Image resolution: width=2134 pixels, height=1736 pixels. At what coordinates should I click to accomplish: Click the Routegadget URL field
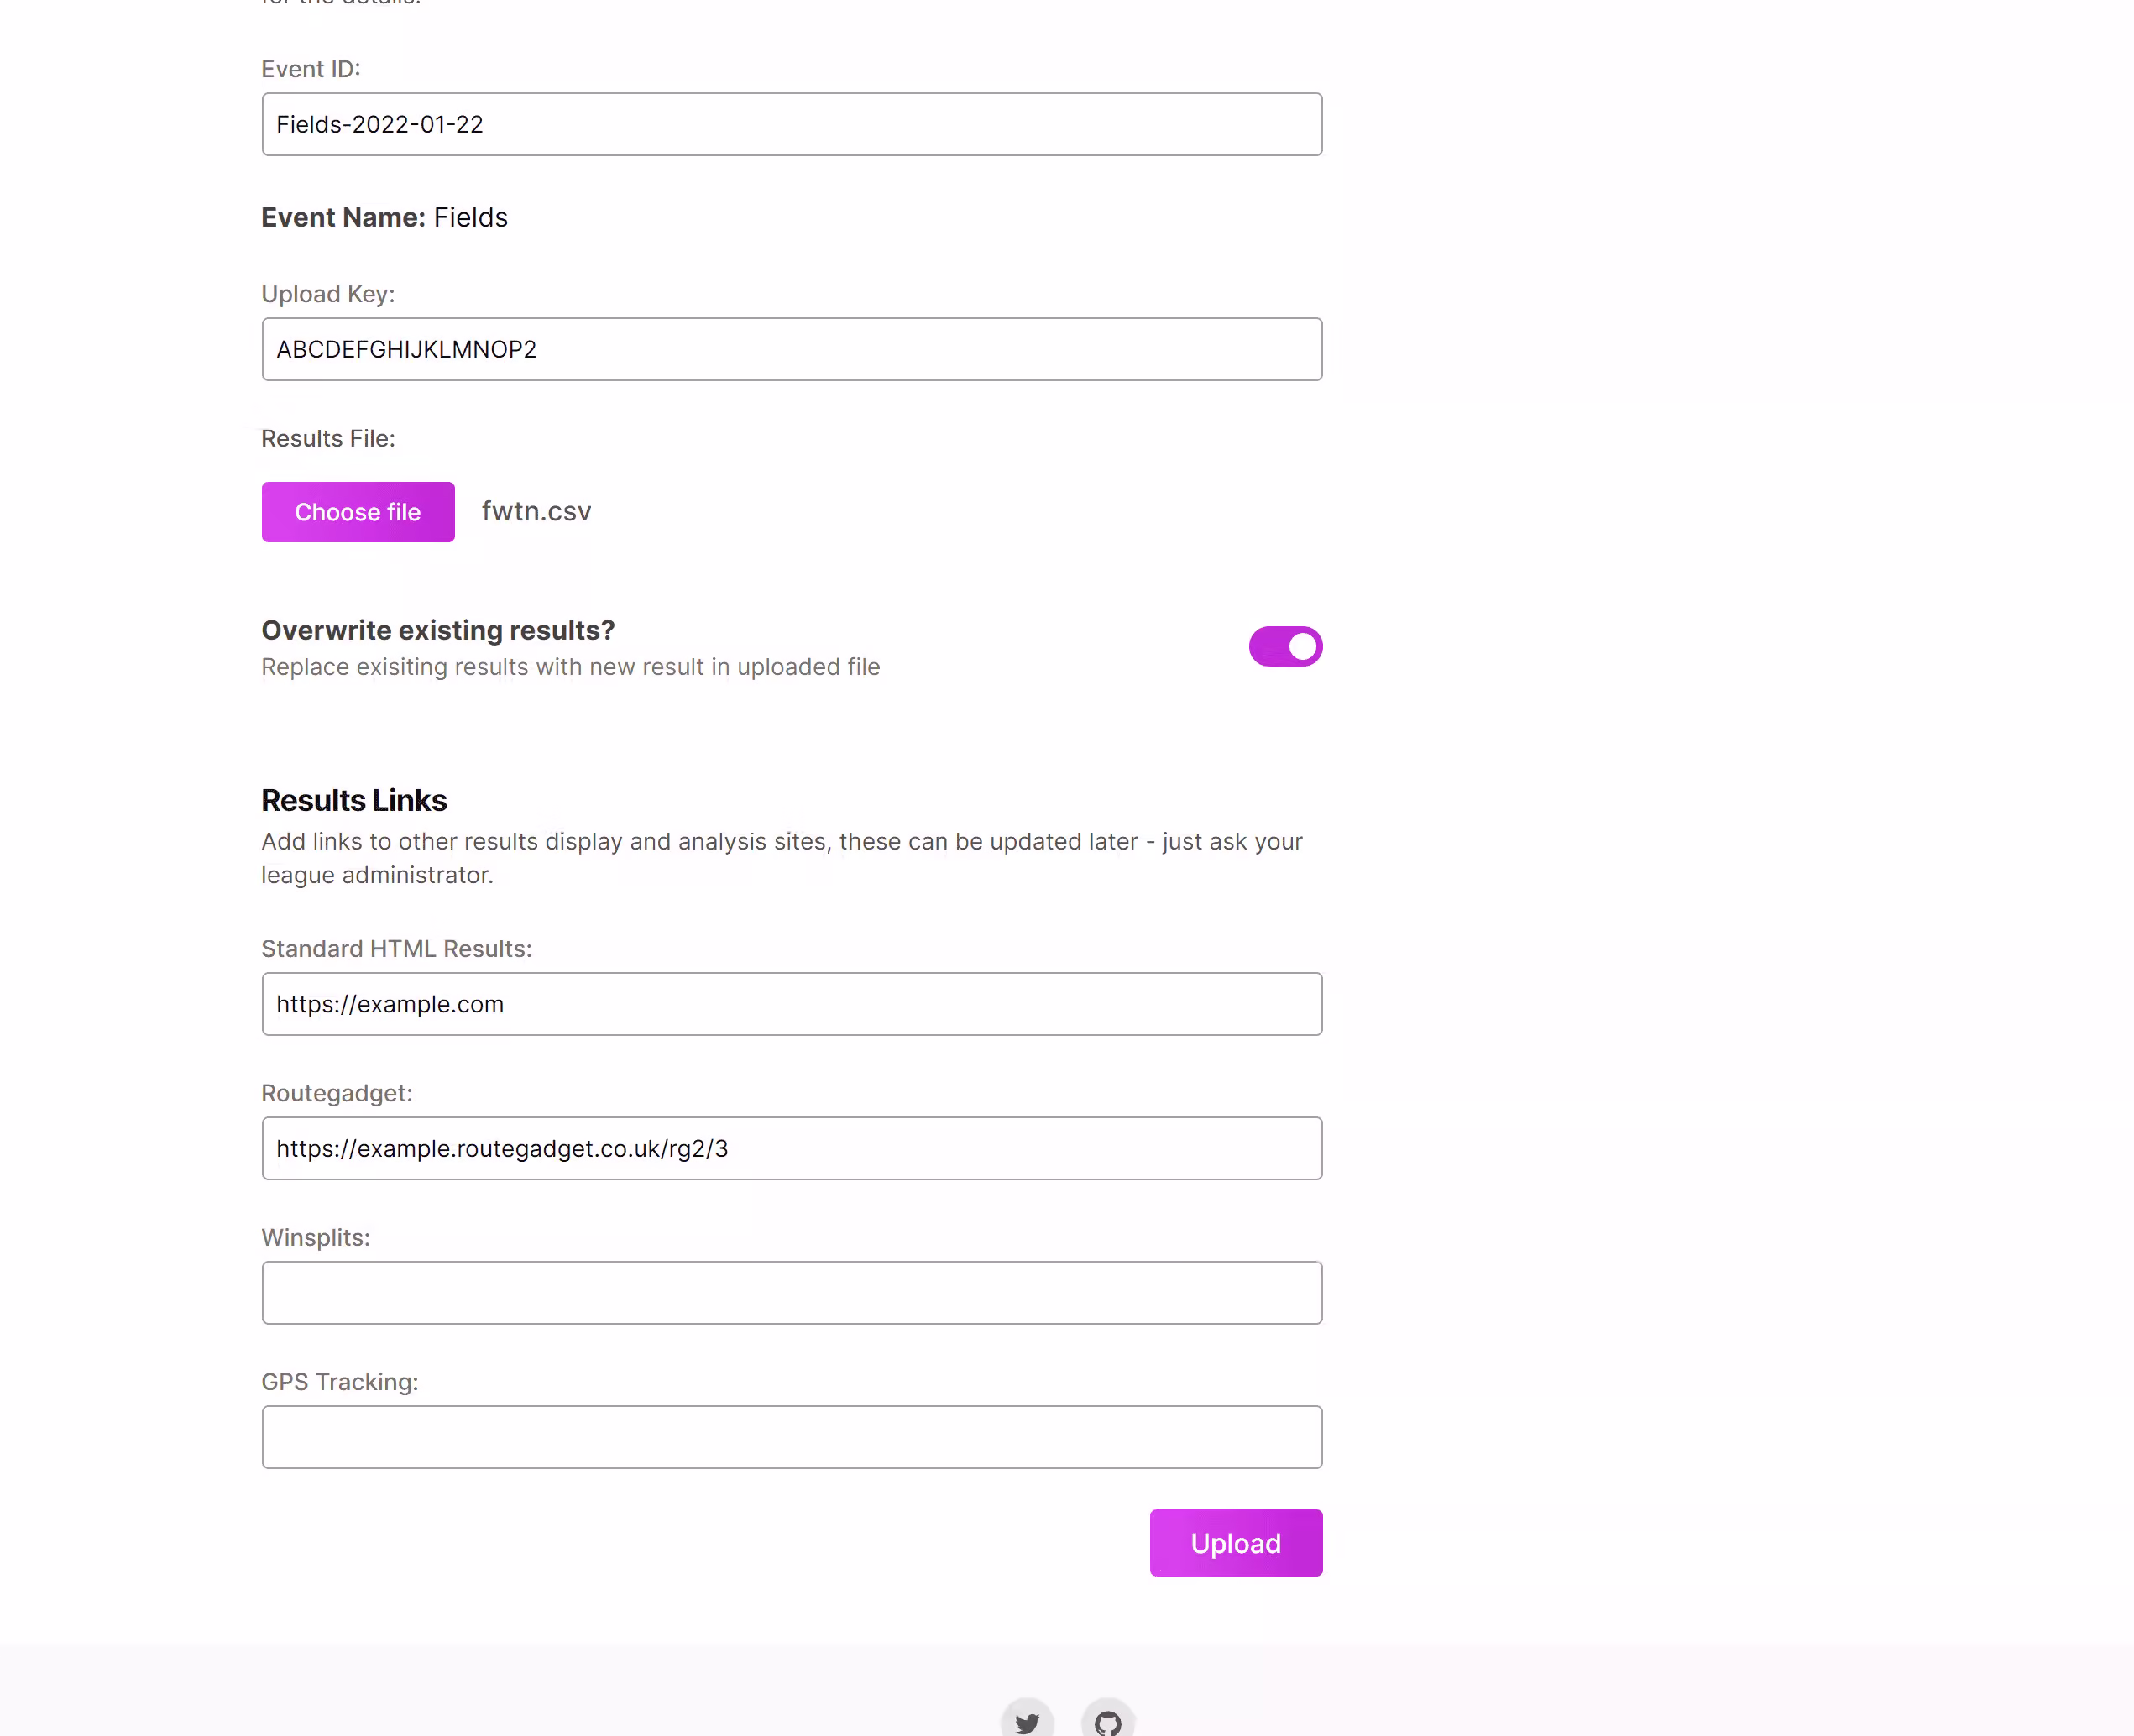coord(792,1148)
